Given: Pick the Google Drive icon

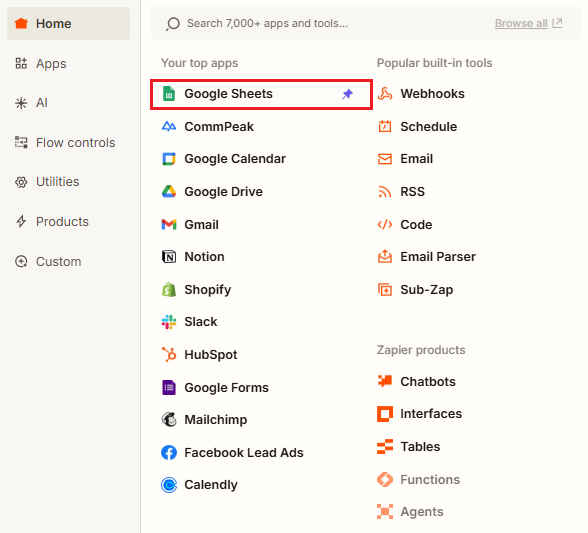Looking at the screenshot, I should pyautogui.click(x=169, y=192).
